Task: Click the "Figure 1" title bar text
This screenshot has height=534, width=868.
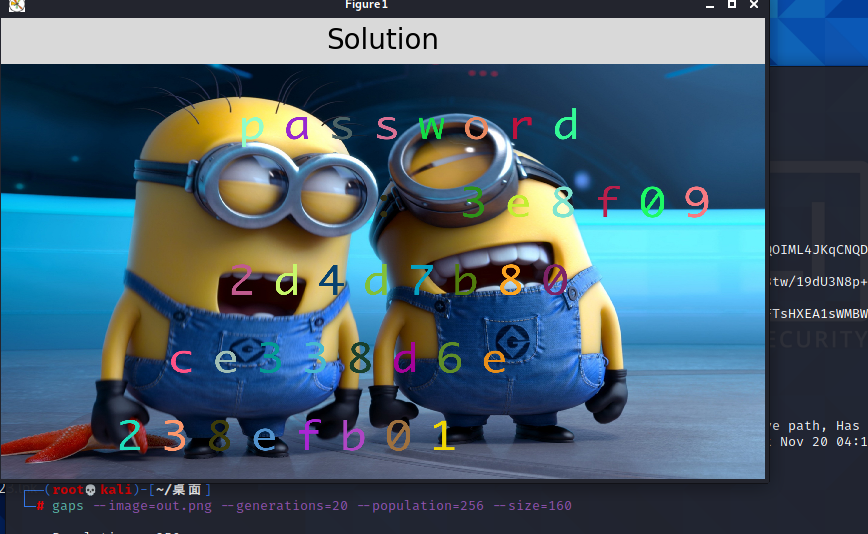Action: [366, 5]
